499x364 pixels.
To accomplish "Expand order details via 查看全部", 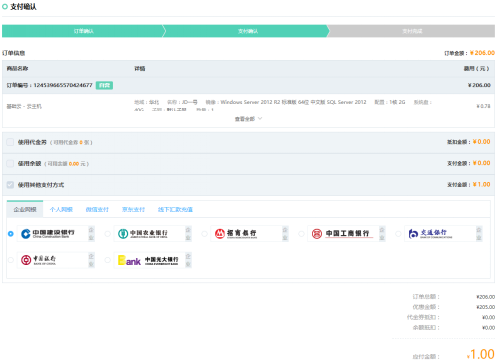I will click(248, 119).
